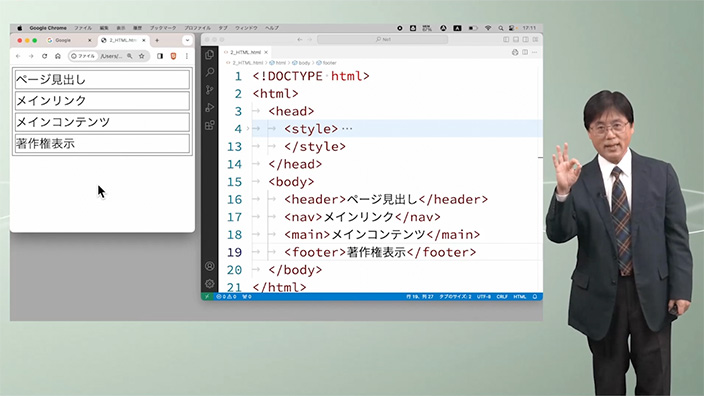Click the メインリンク box on the web page
704x396 pixels.
point(102,101)
